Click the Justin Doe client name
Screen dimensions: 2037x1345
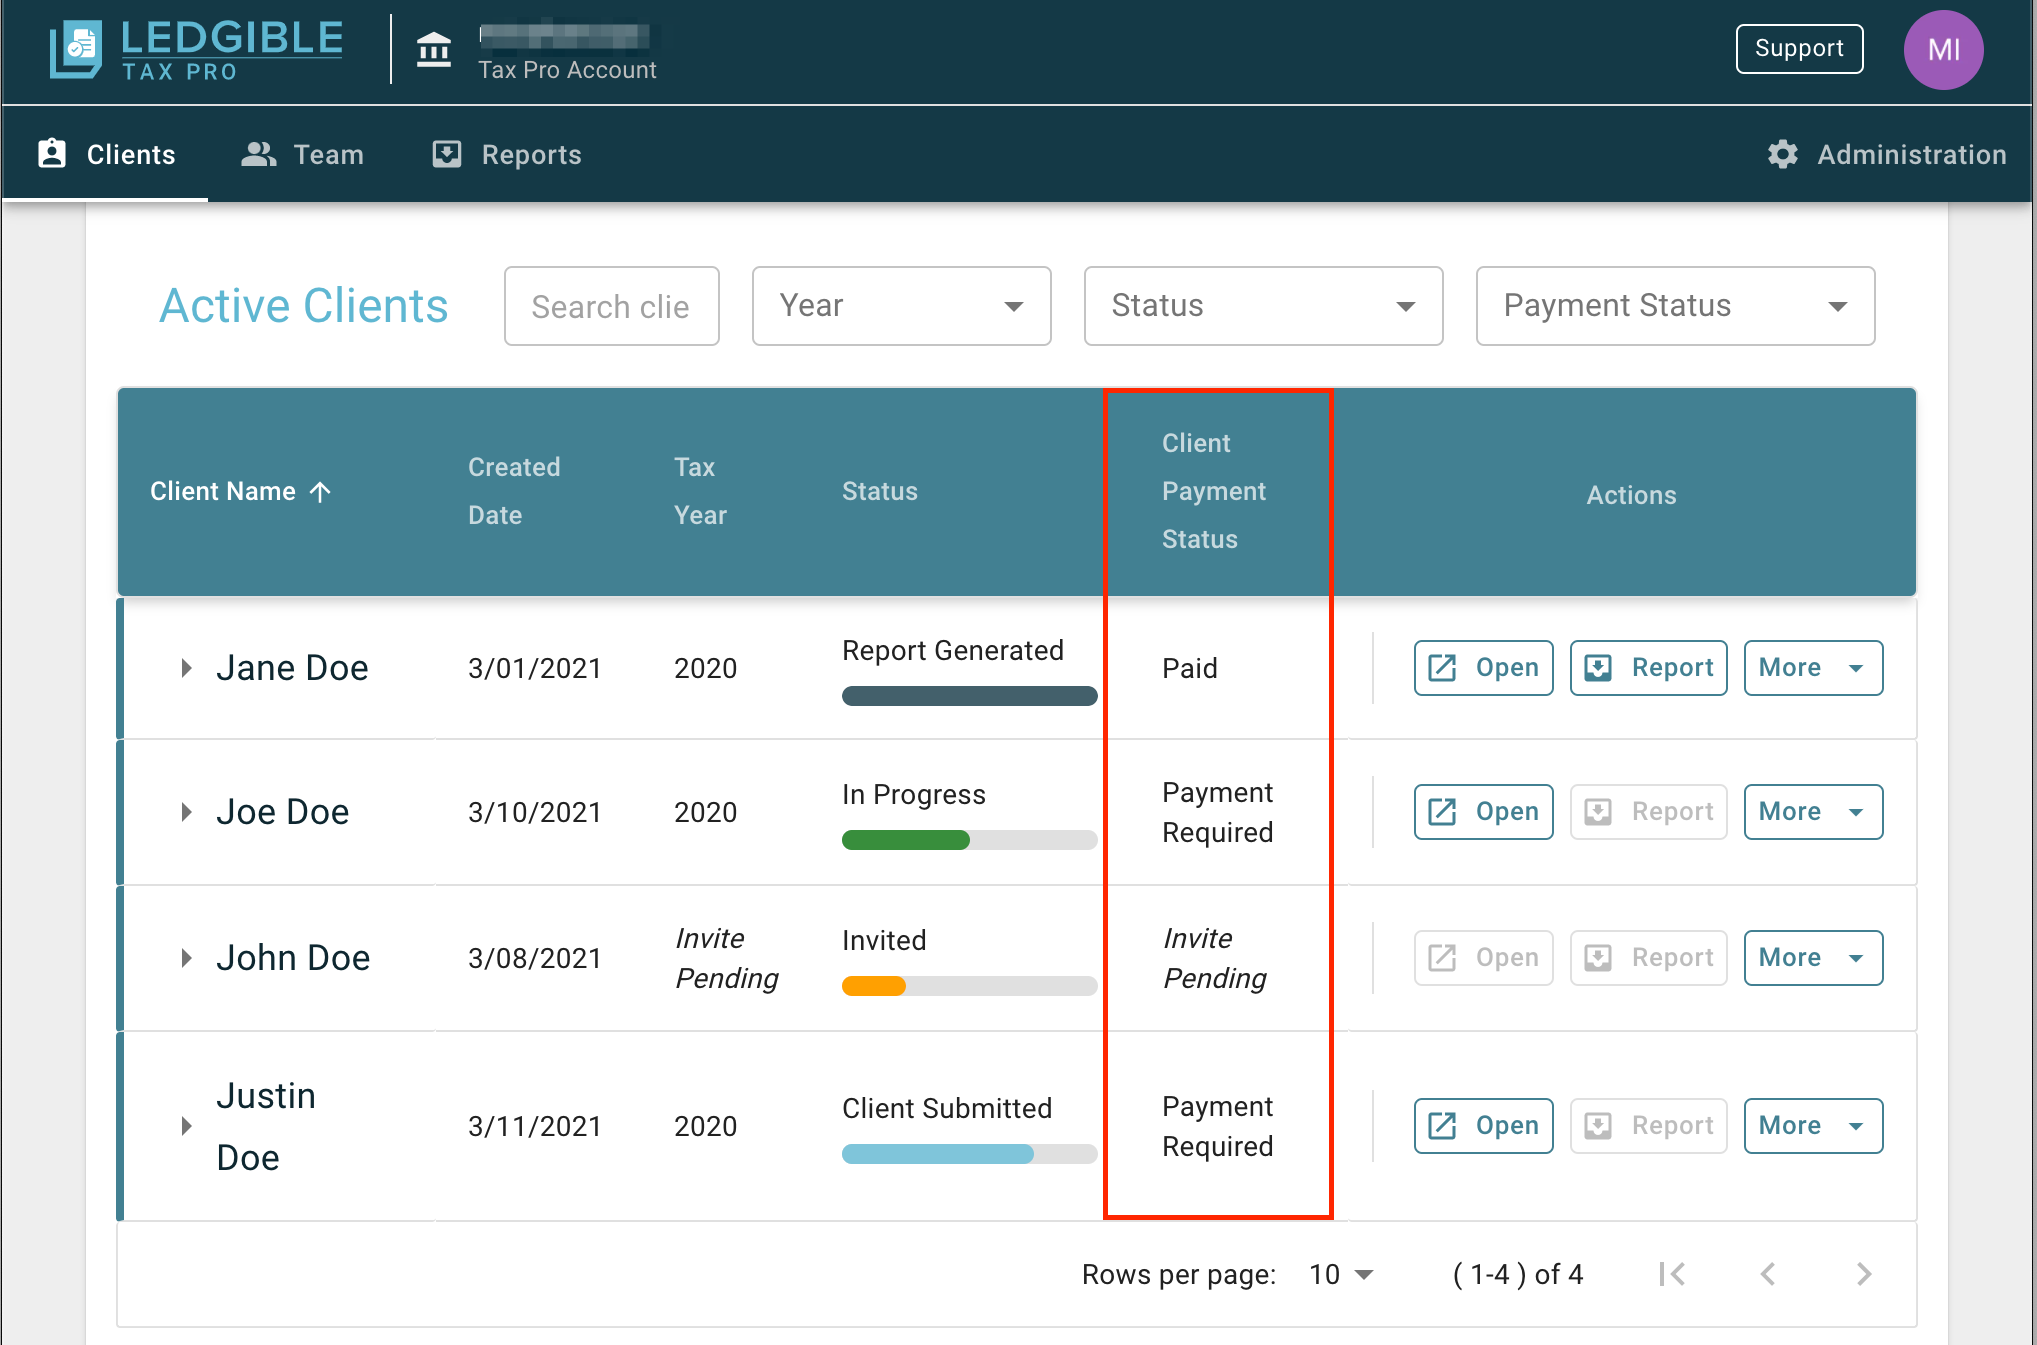265,1126
